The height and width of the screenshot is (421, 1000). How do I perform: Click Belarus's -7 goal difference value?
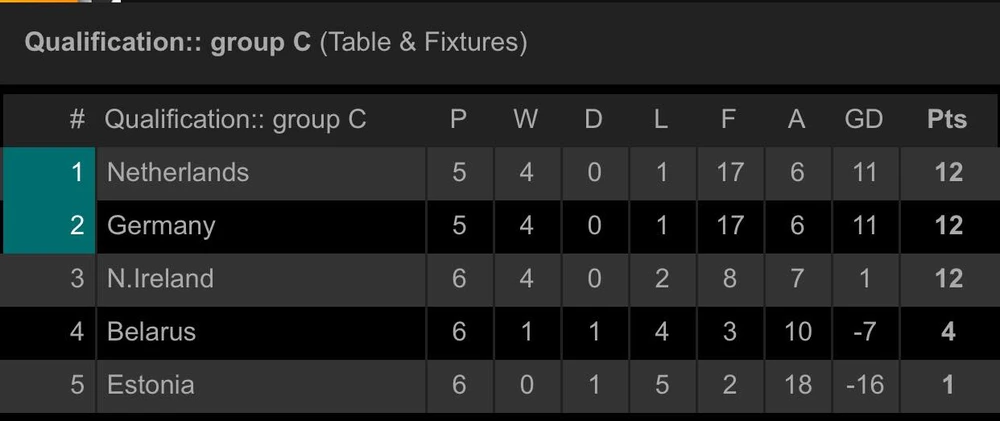click(864, 331)
